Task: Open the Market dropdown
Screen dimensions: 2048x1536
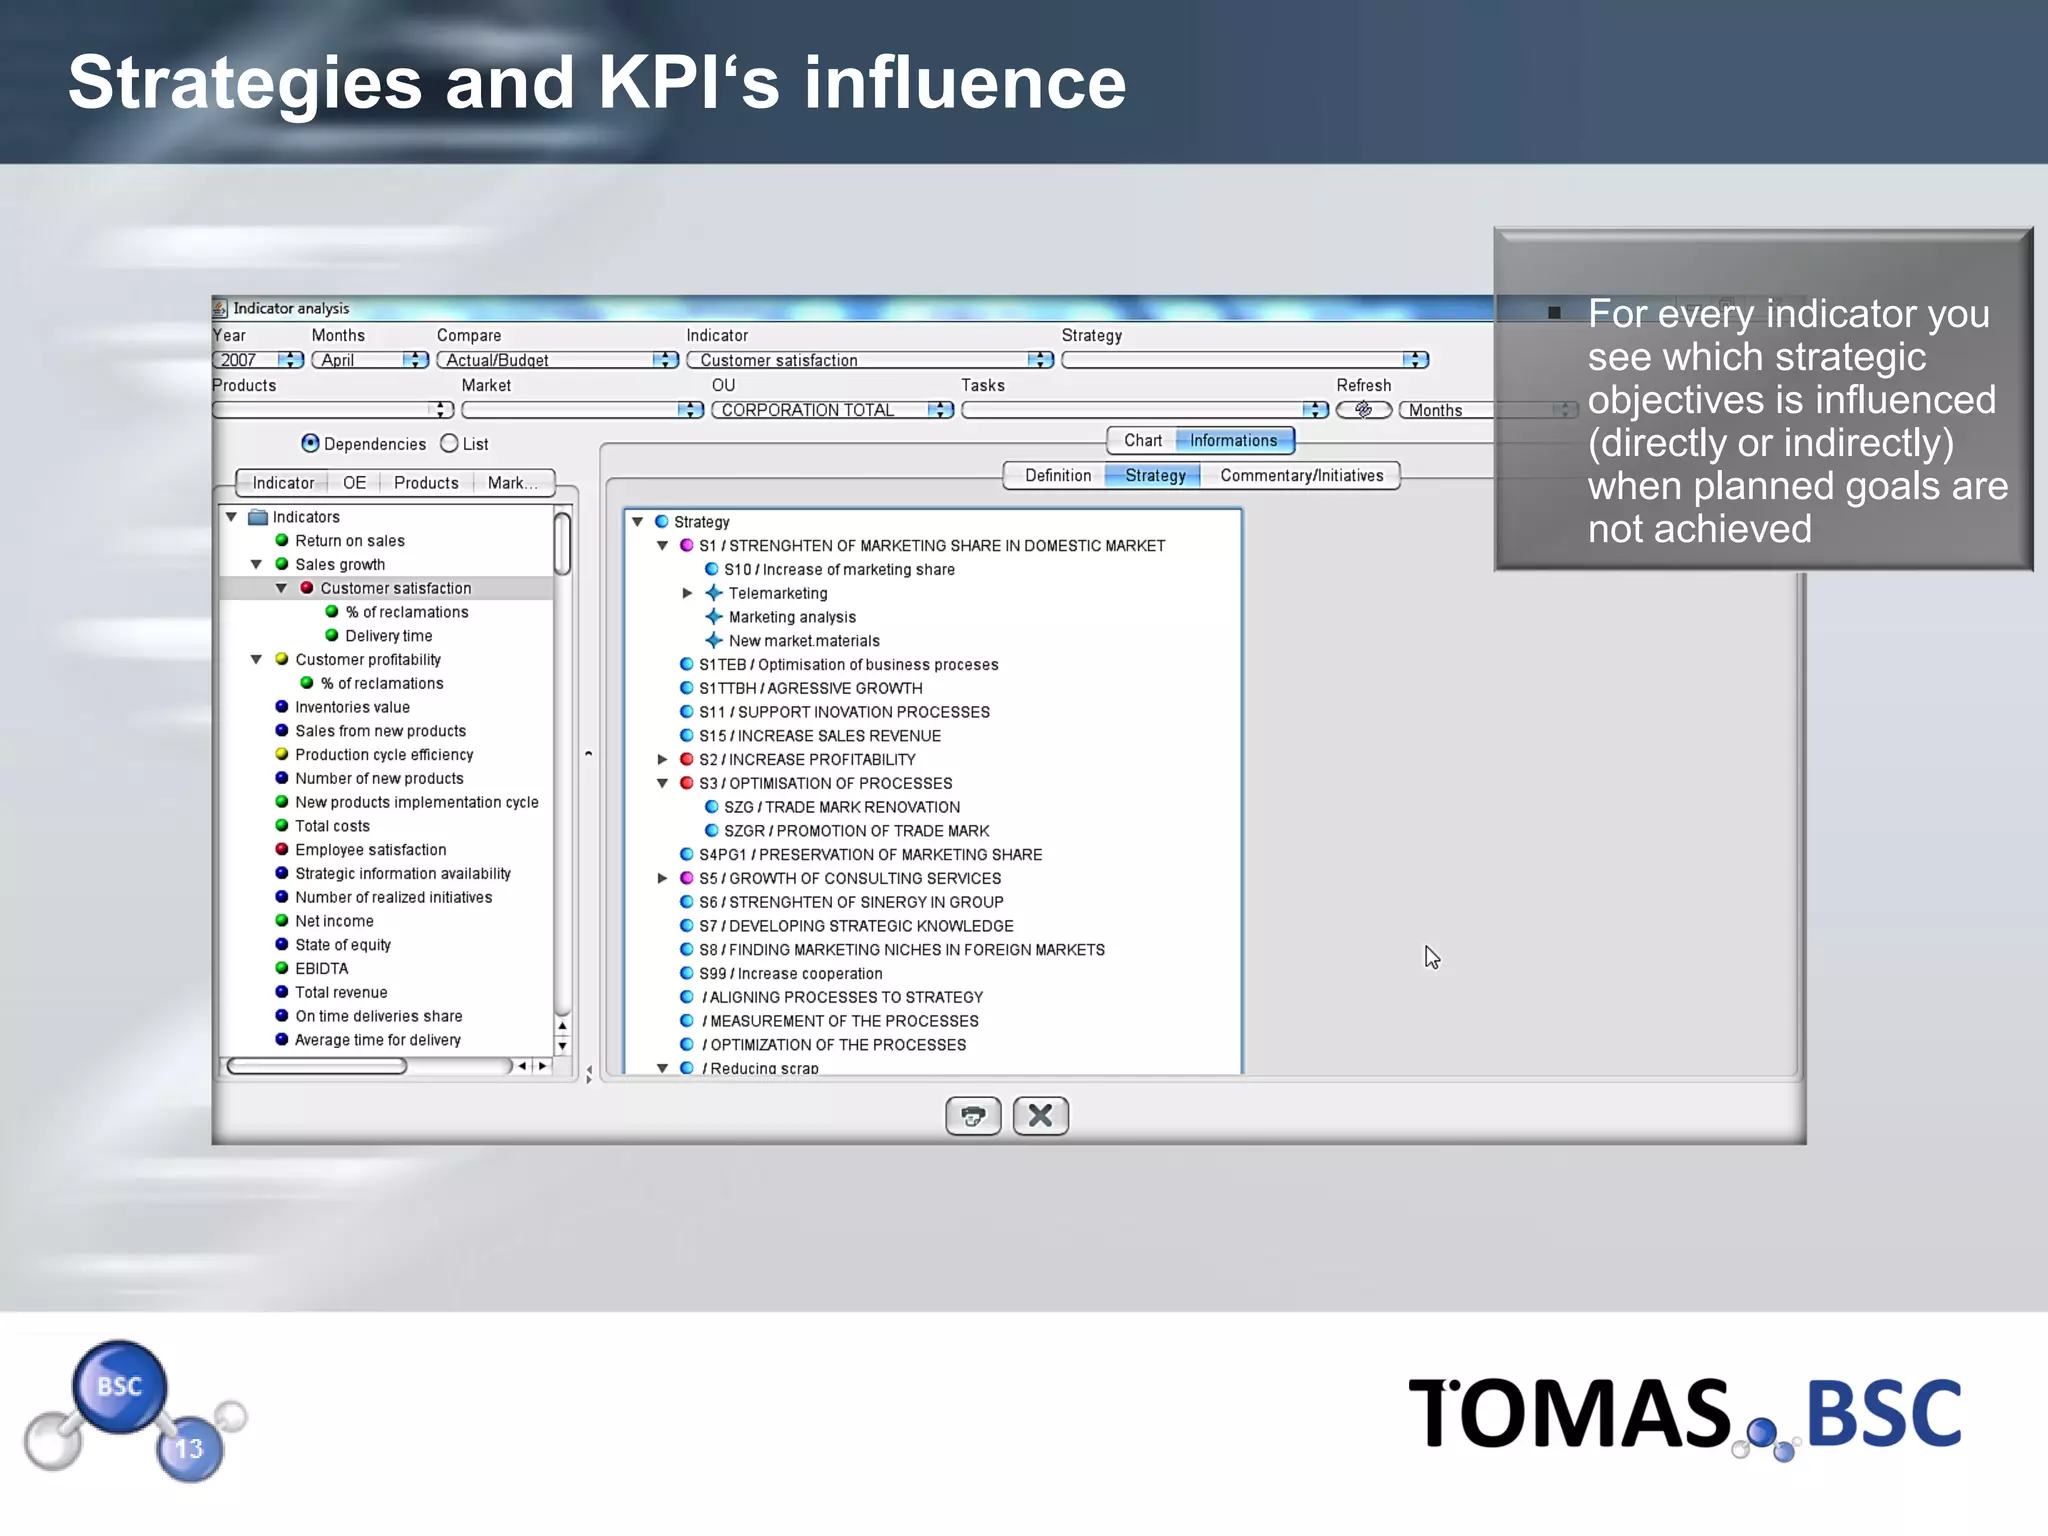Action: tap(583, 410)
